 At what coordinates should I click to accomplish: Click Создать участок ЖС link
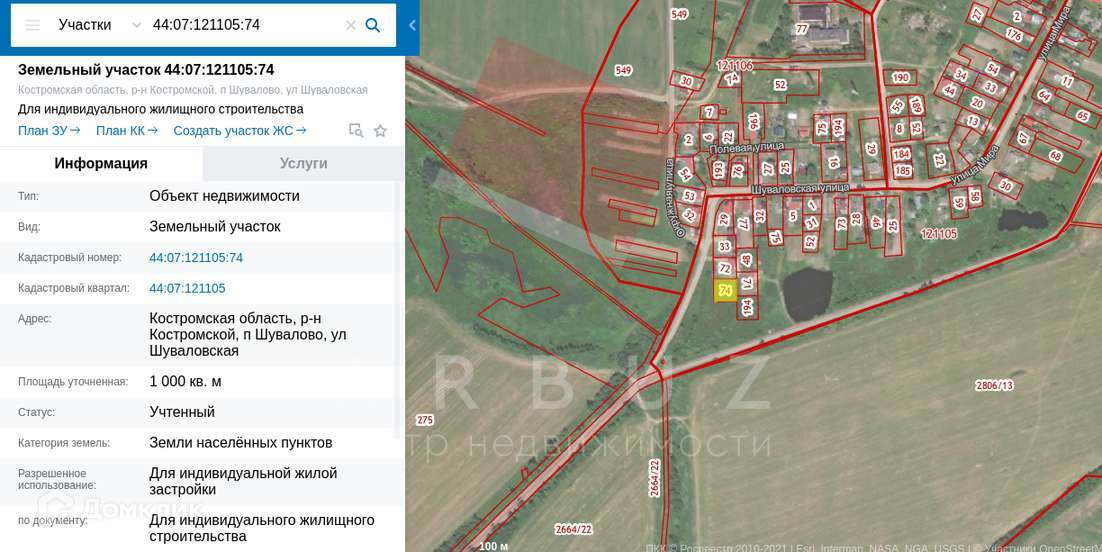[240, 131]
